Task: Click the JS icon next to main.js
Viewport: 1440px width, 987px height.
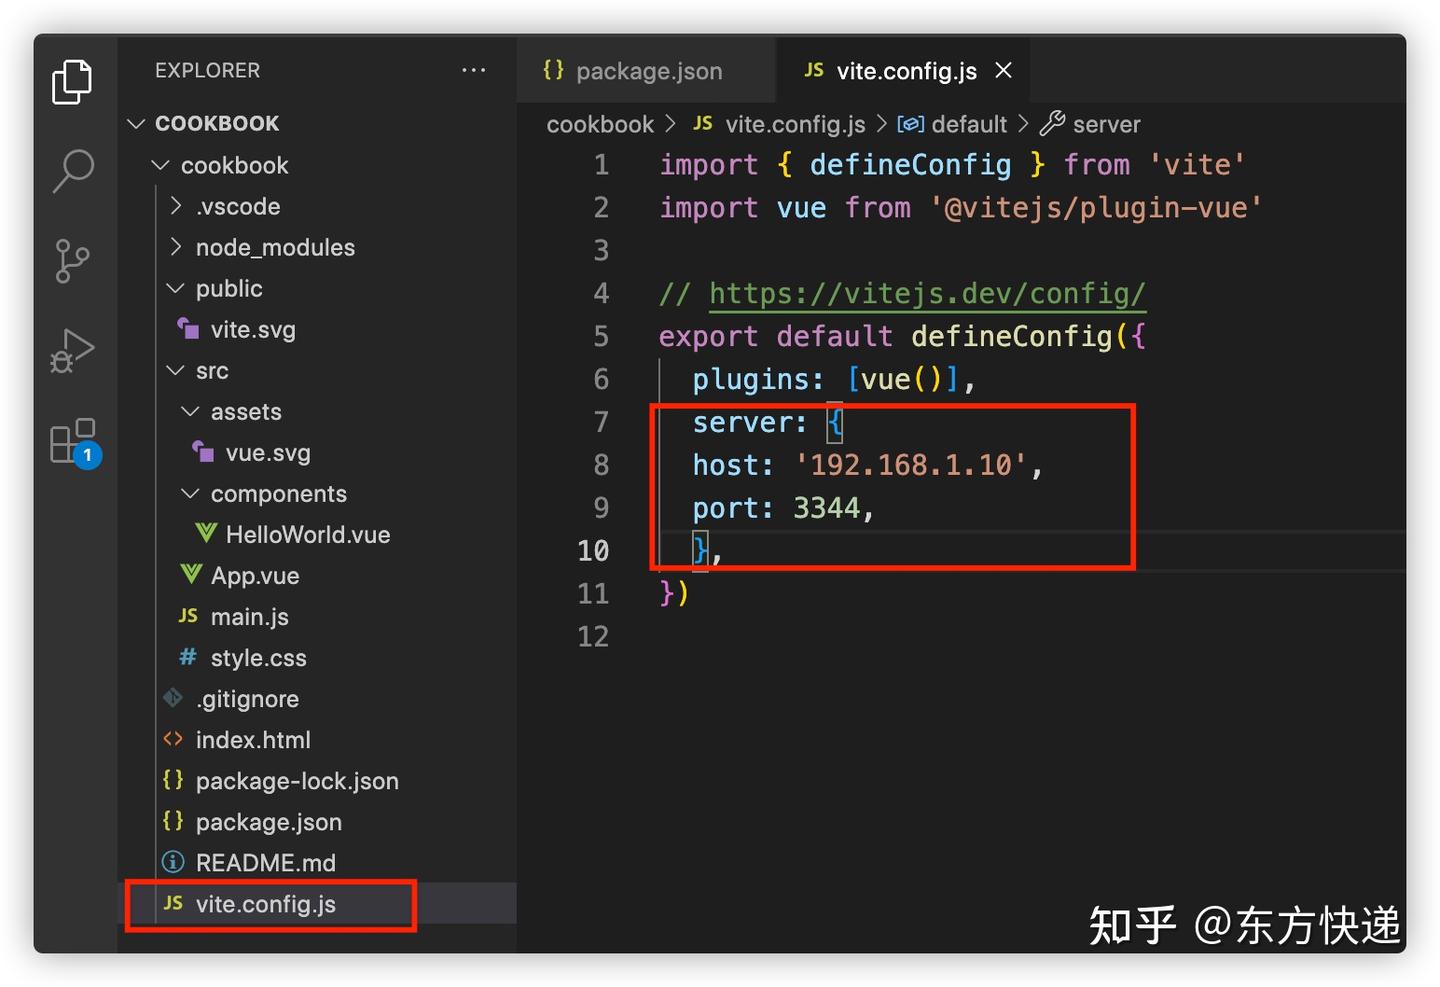Action: click(x=187, y=616)
